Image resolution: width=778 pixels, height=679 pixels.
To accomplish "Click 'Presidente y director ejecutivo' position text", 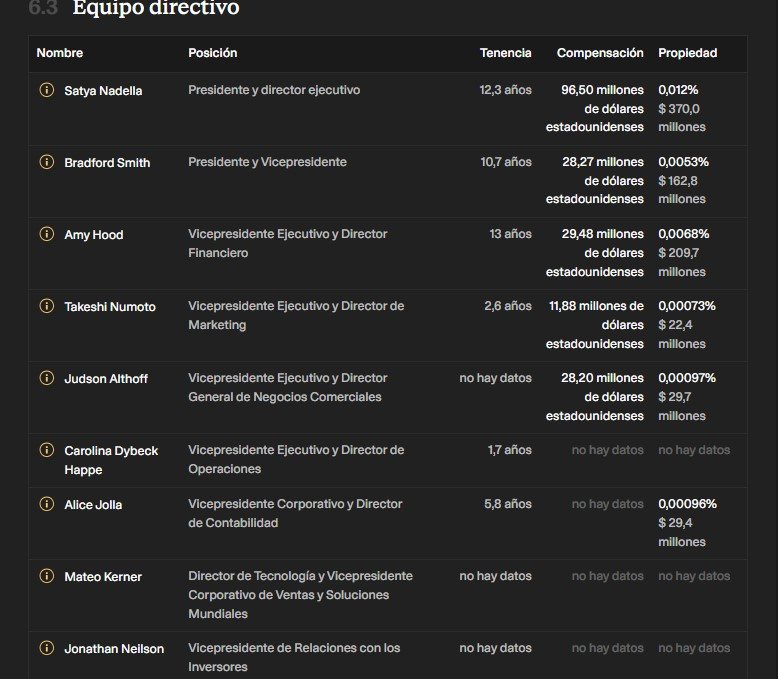I will (274, 90).
